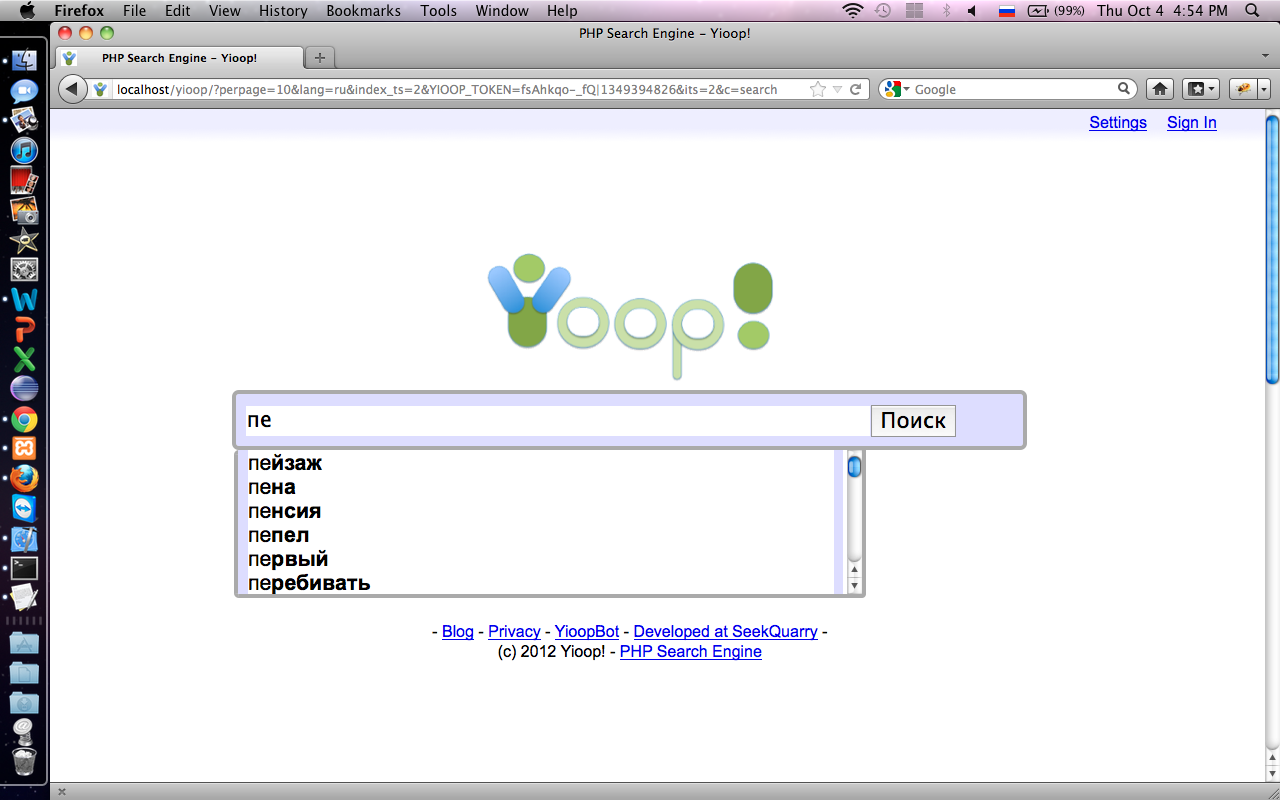Open the Settings link
The height and width of the screenshot is (800, 1280).
(1118, 123)
